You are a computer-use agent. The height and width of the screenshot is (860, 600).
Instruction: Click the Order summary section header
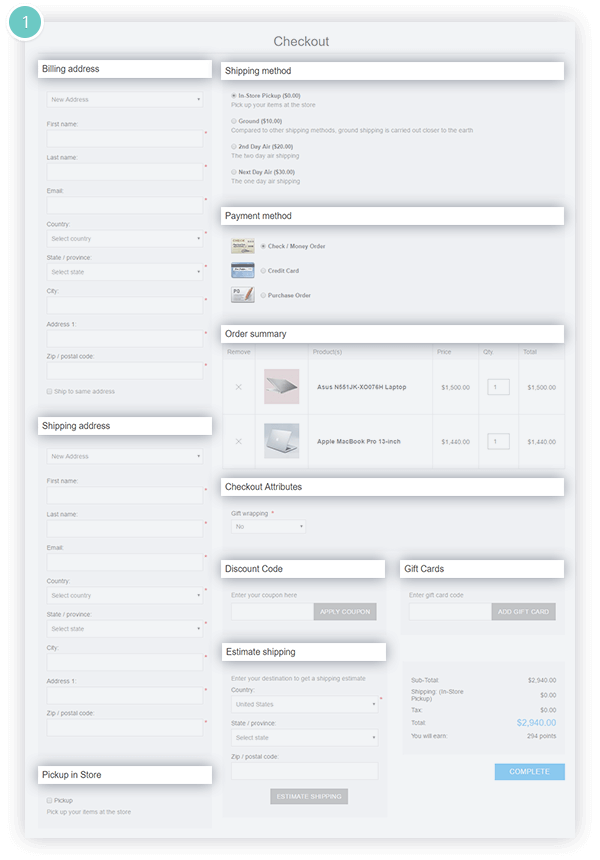point(392,334)
